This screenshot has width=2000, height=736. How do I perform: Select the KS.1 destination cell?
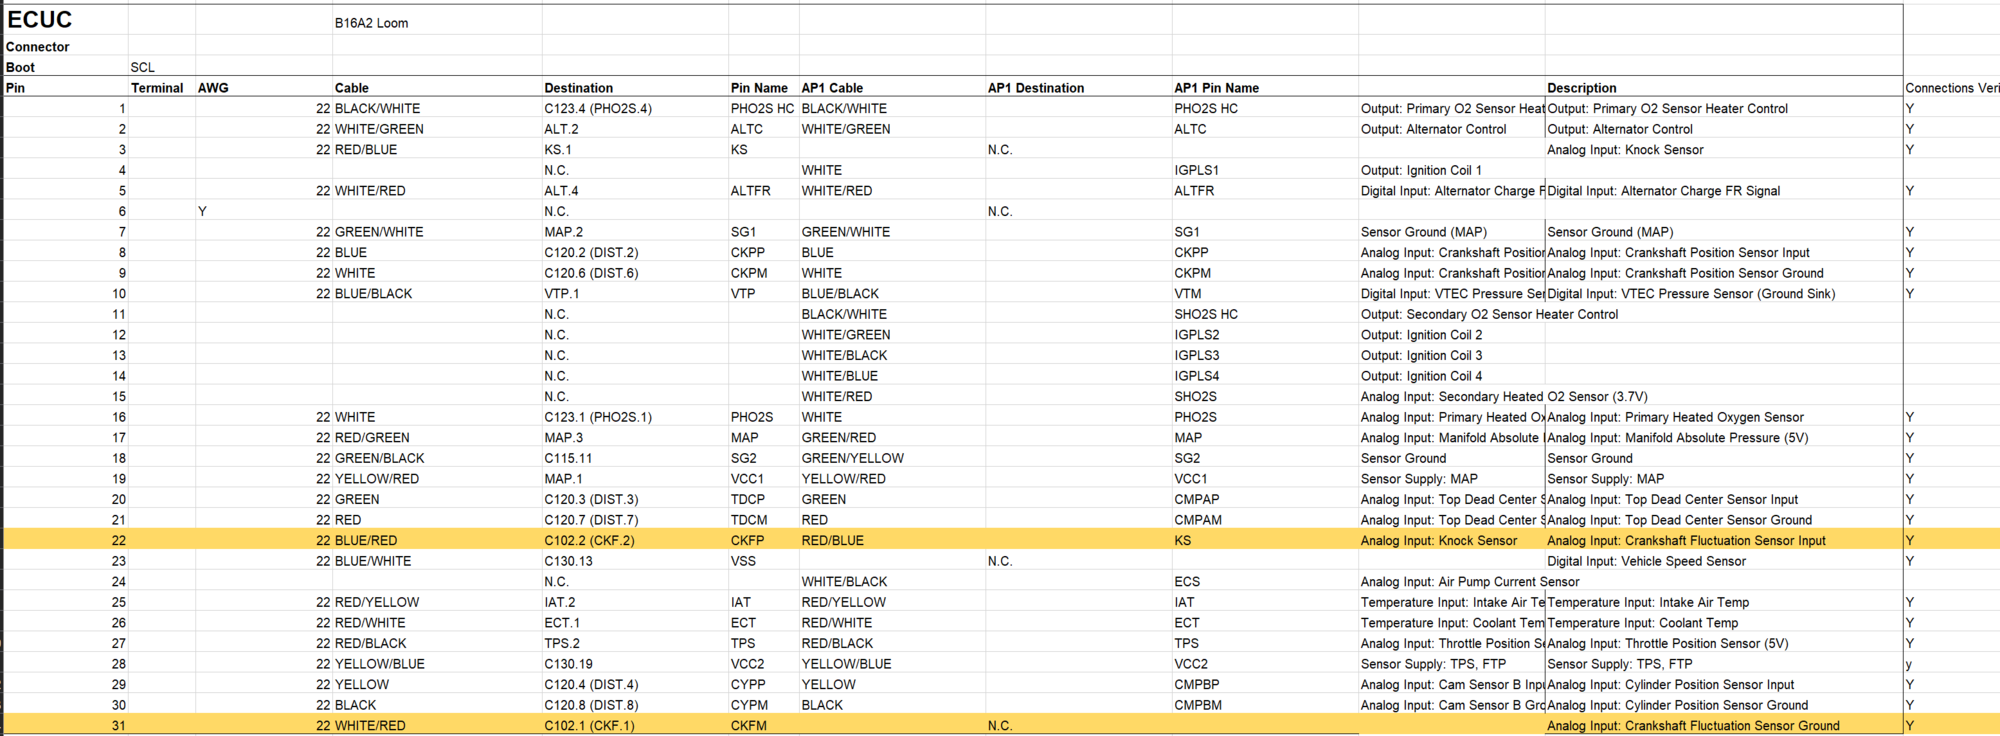click(558, 149)
